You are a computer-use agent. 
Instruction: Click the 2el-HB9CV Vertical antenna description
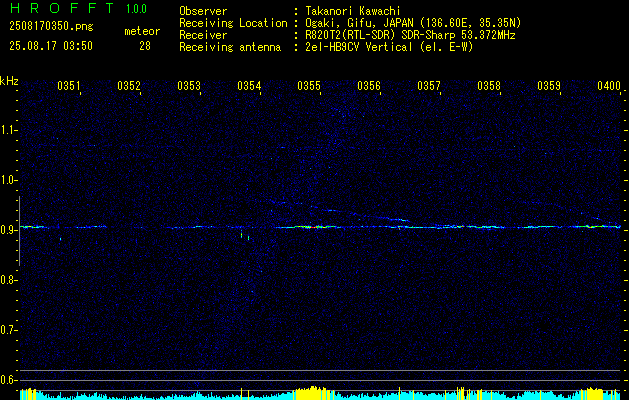point(389,47)
